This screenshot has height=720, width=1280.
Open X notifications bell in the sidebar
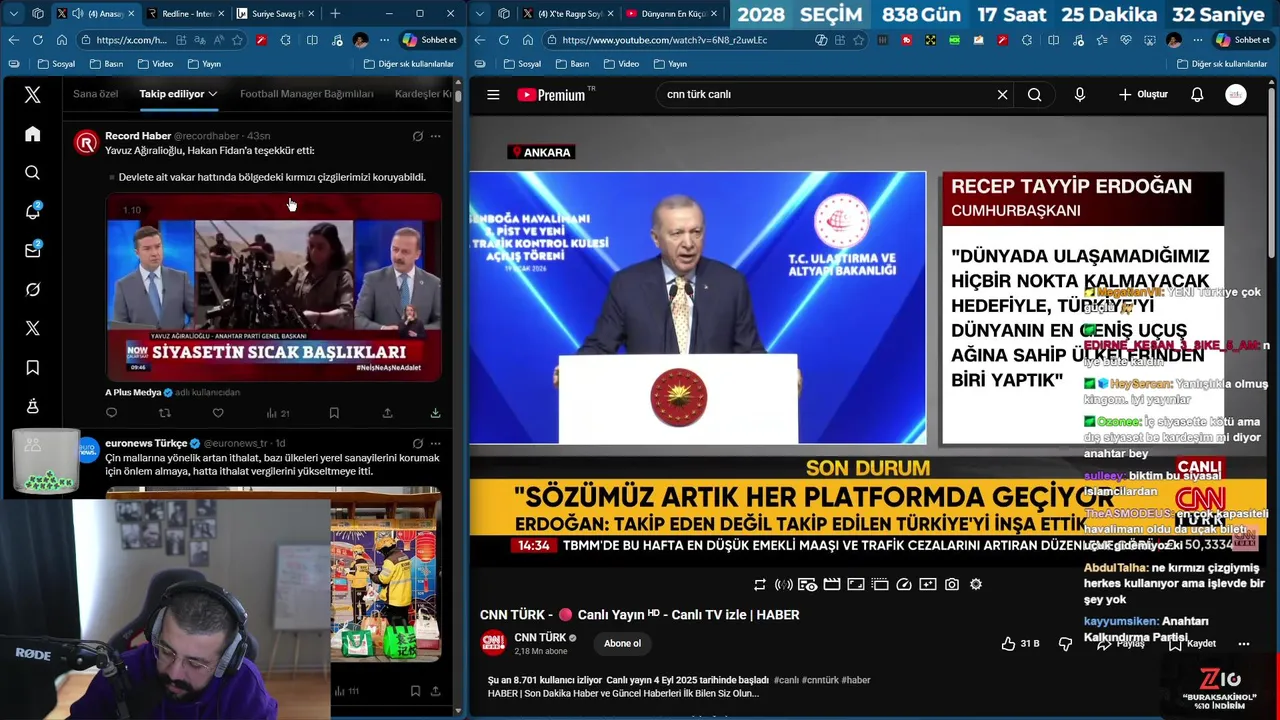tap(33, 211)
